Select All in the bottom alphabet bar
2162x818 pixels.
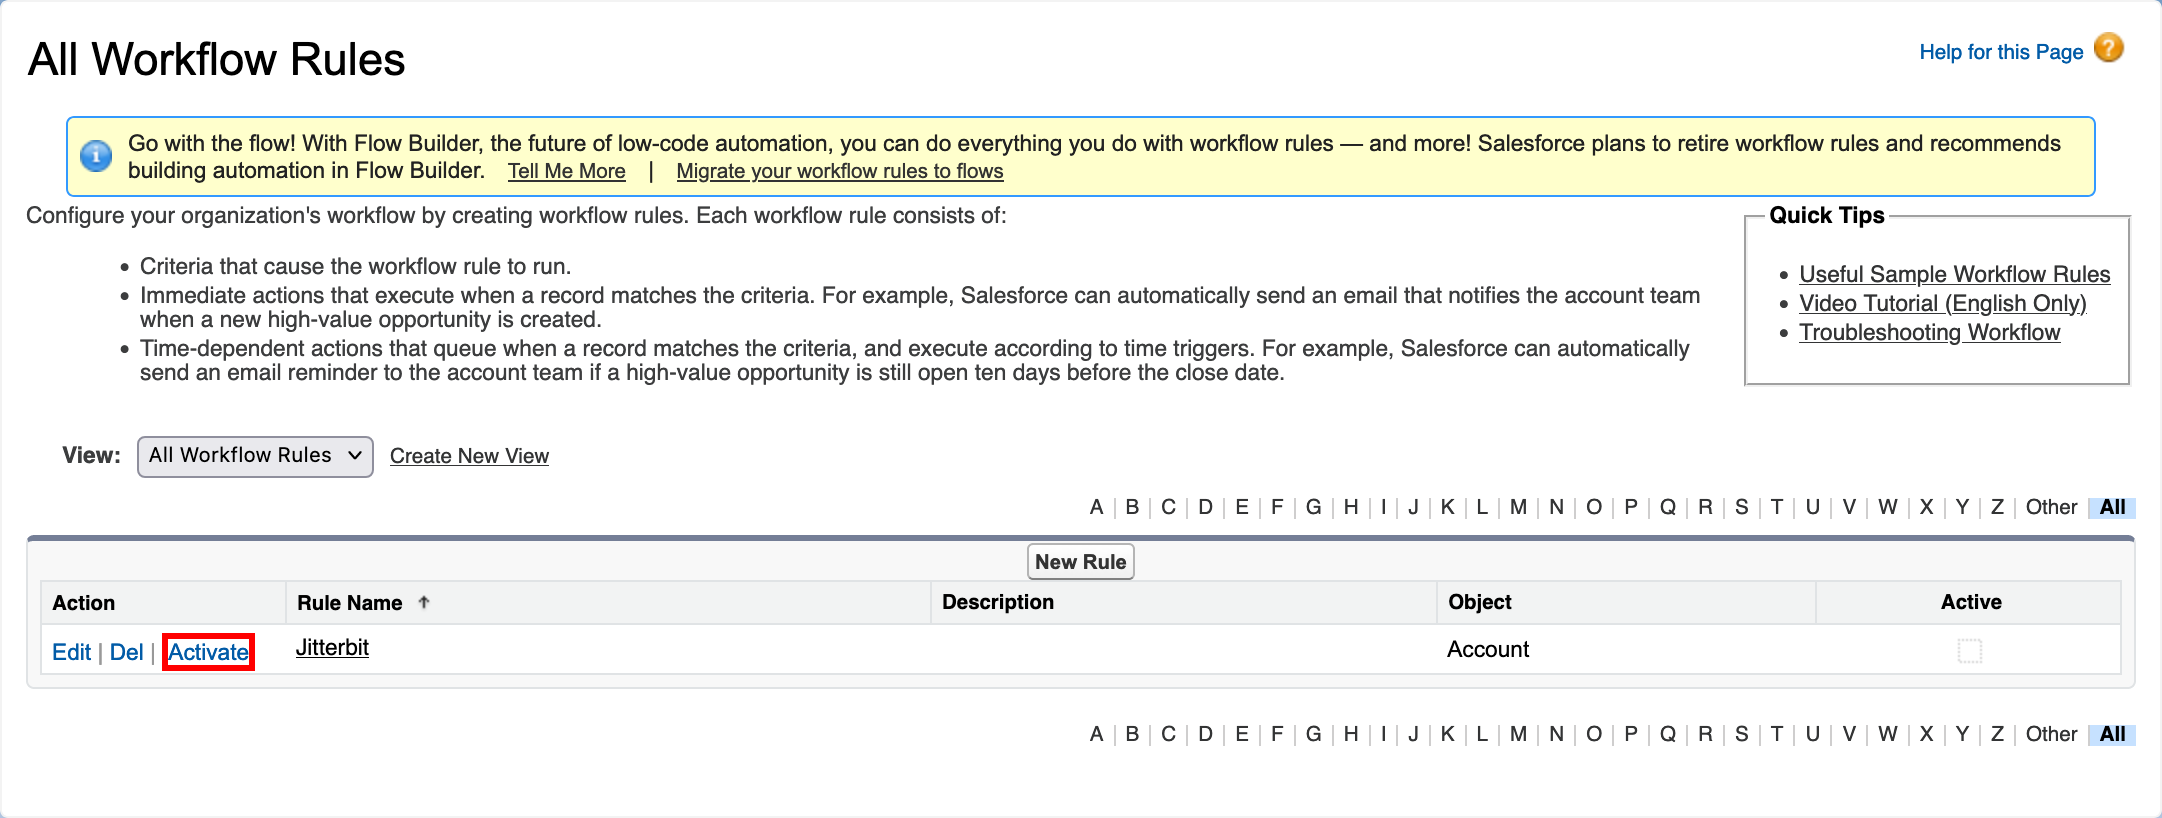2112,734
